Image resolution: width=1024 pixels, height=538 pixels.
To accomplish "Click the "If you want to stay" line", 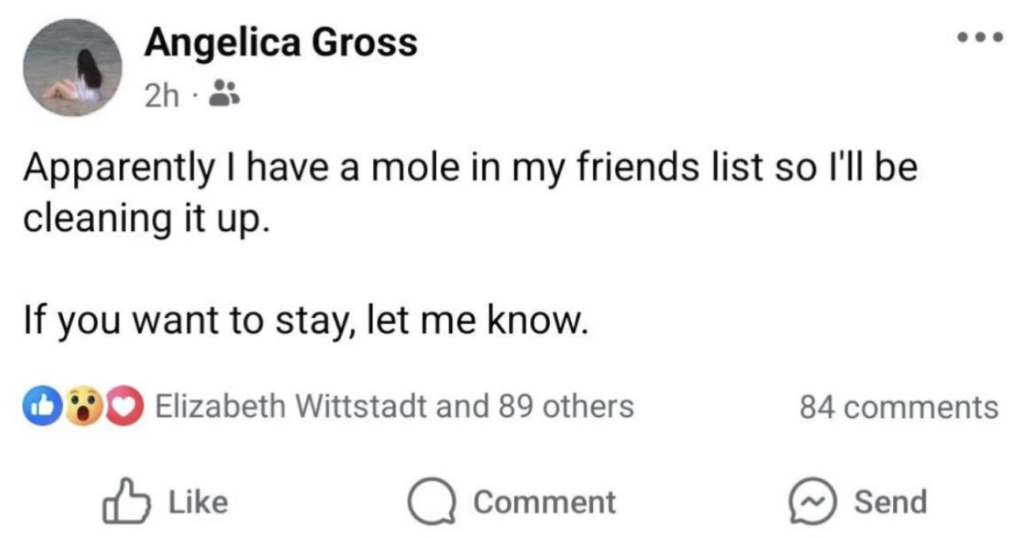I will coord(302,321).
